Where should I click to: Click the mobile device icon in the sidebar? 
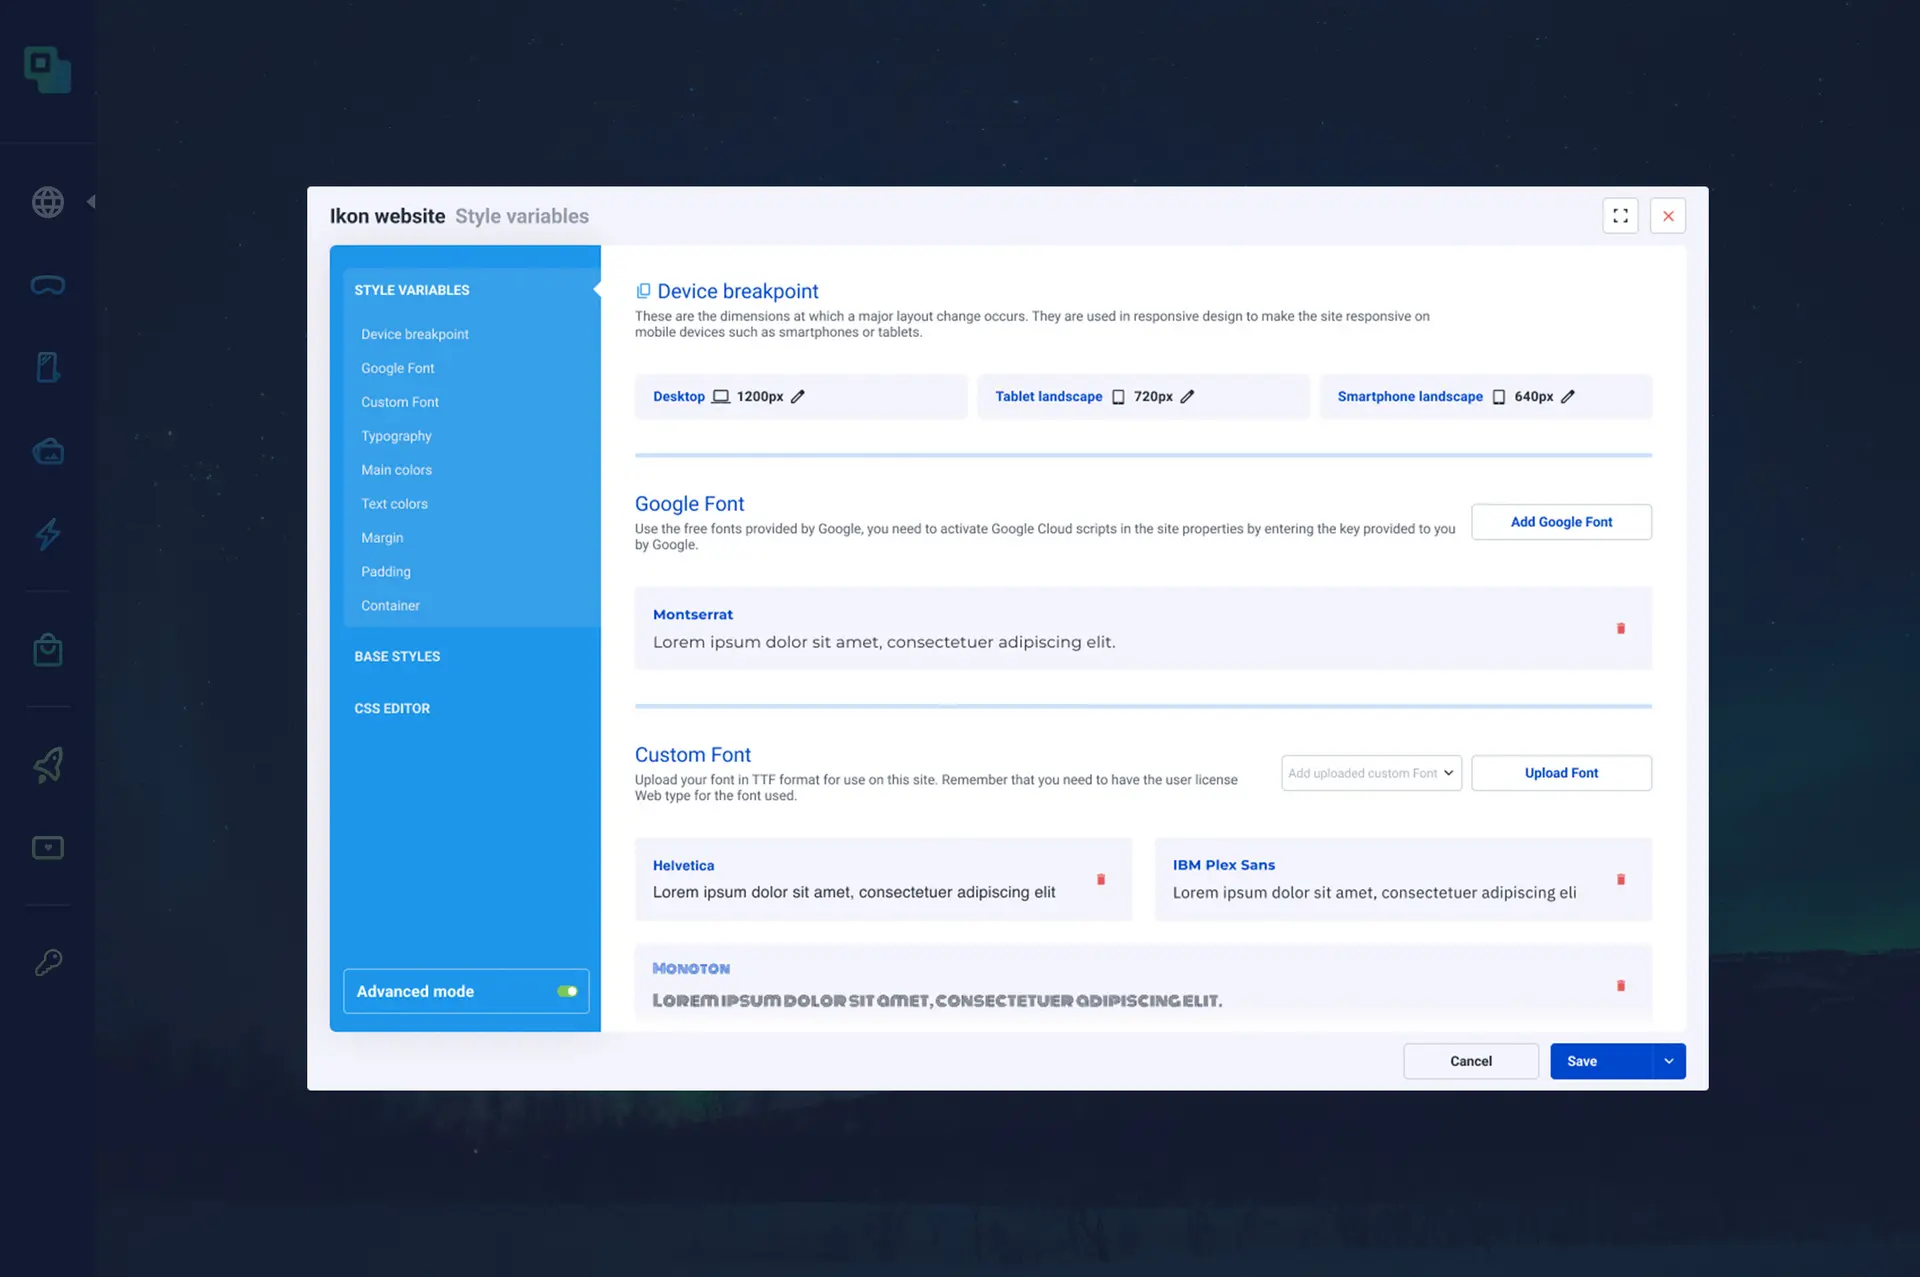coord(47,367)
